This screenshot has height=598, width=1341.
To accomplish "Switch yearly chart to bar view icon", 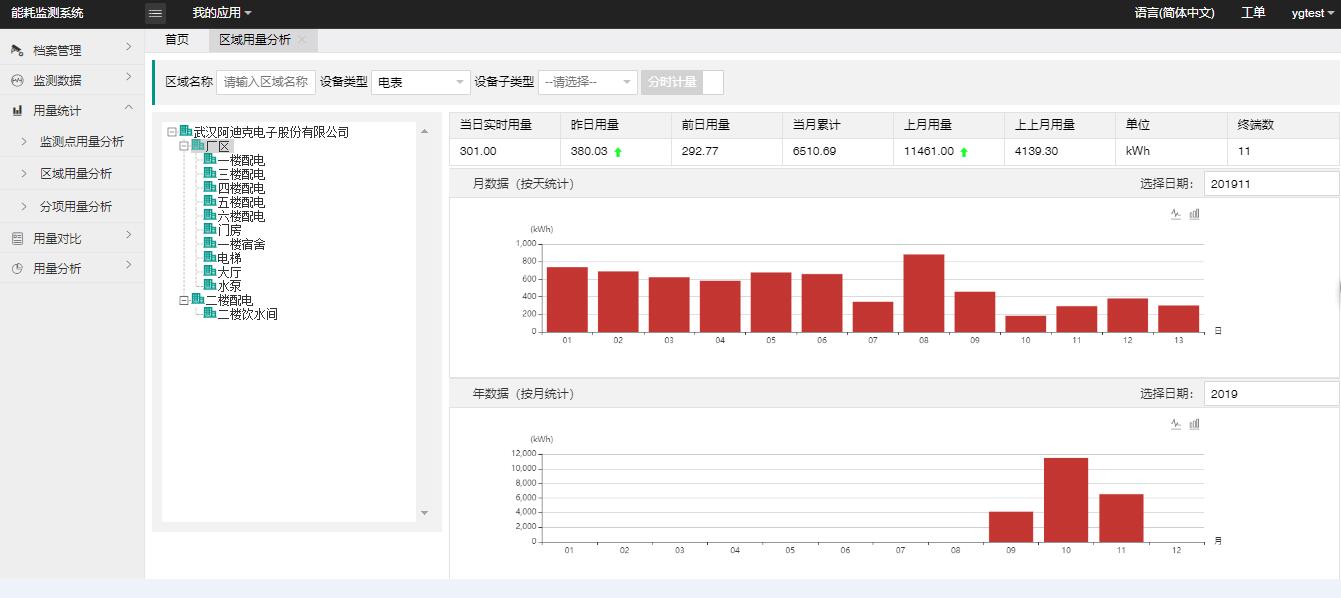I will click(1194, 424).
